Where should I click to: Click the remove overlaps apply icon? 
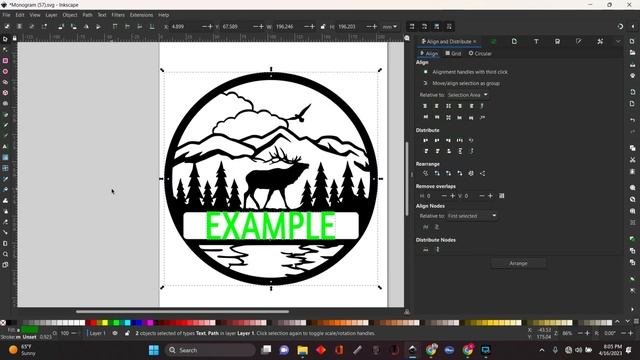click(x=502, y=196)
